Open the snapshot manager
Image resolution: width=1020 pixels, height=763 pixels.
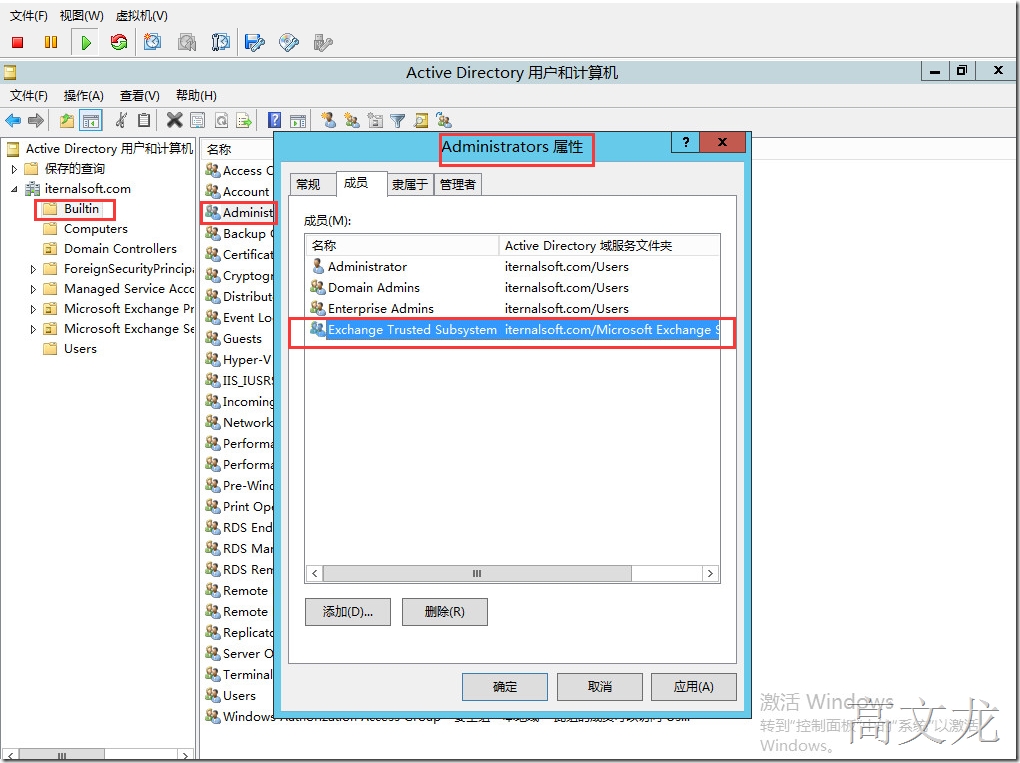[221, 42]
